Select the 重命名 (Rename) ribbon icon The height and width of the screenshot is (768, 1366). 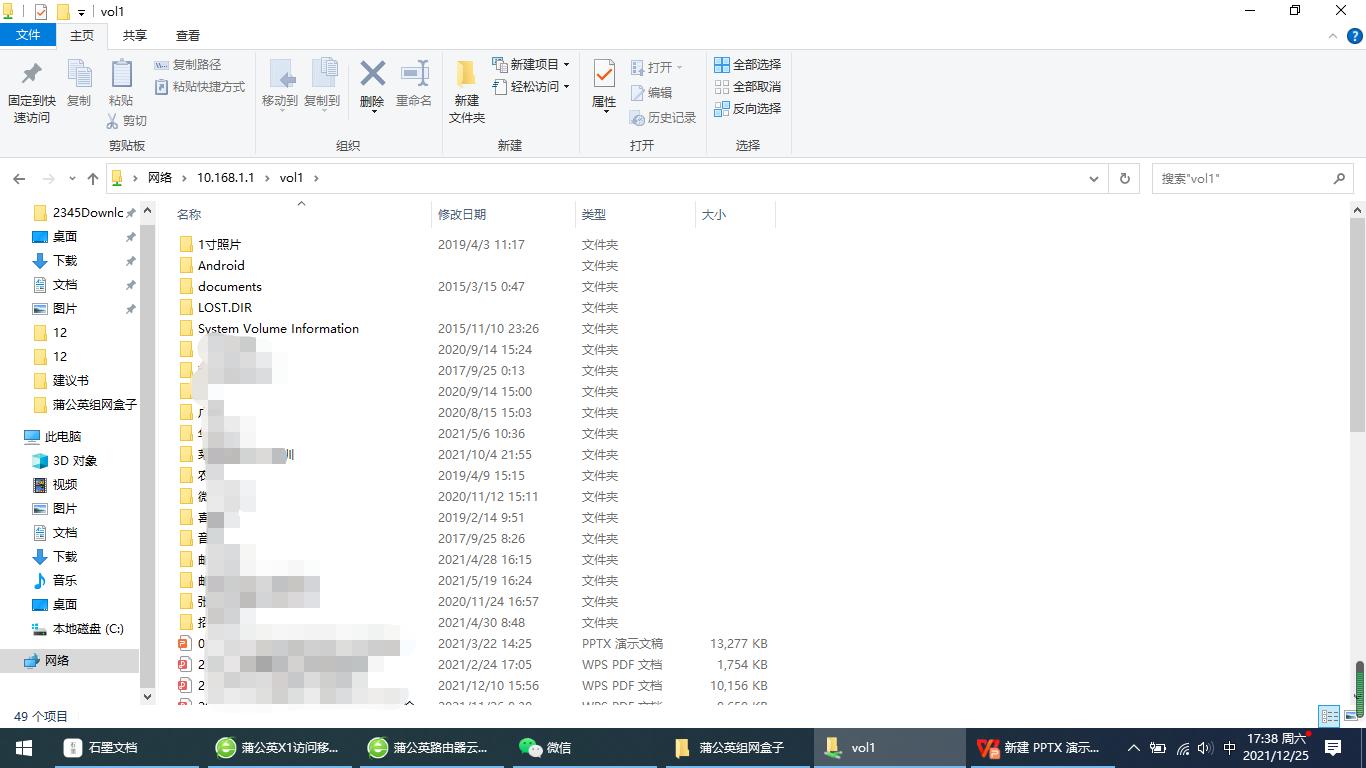click(413, 90)
